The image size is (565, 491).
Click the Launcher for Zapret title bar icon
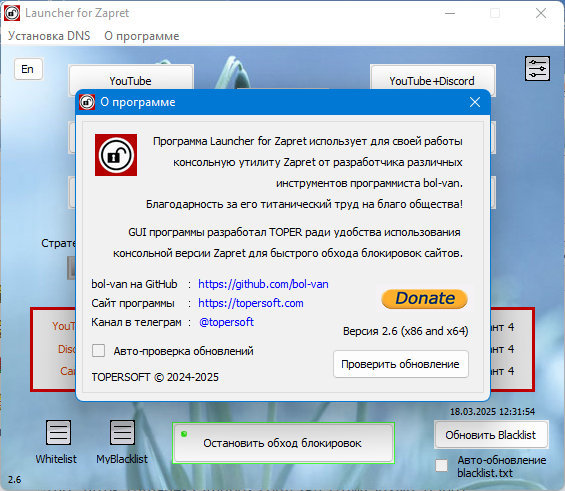point(12,13)
